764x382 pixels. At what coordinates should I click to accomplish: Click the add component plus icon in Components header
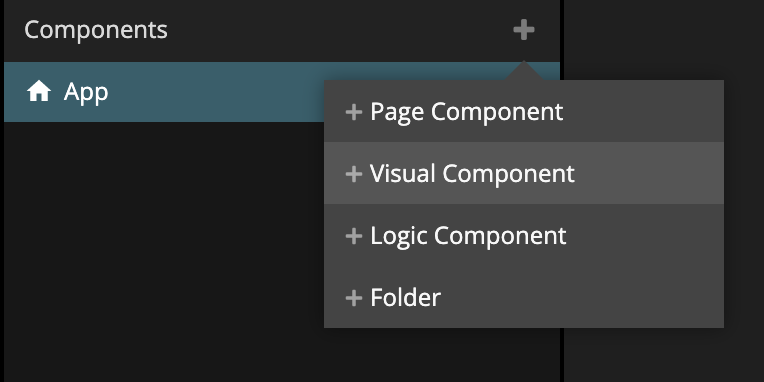tap(524, 30)
